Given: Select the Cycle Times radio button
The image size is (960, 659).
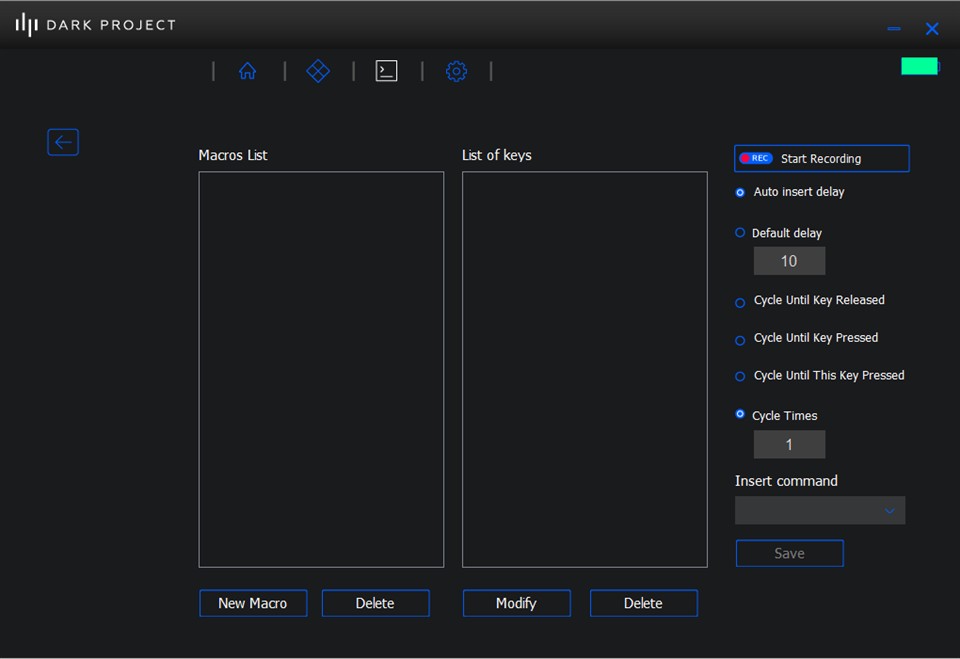Looking at the screenshot, I should pos(740,414).
